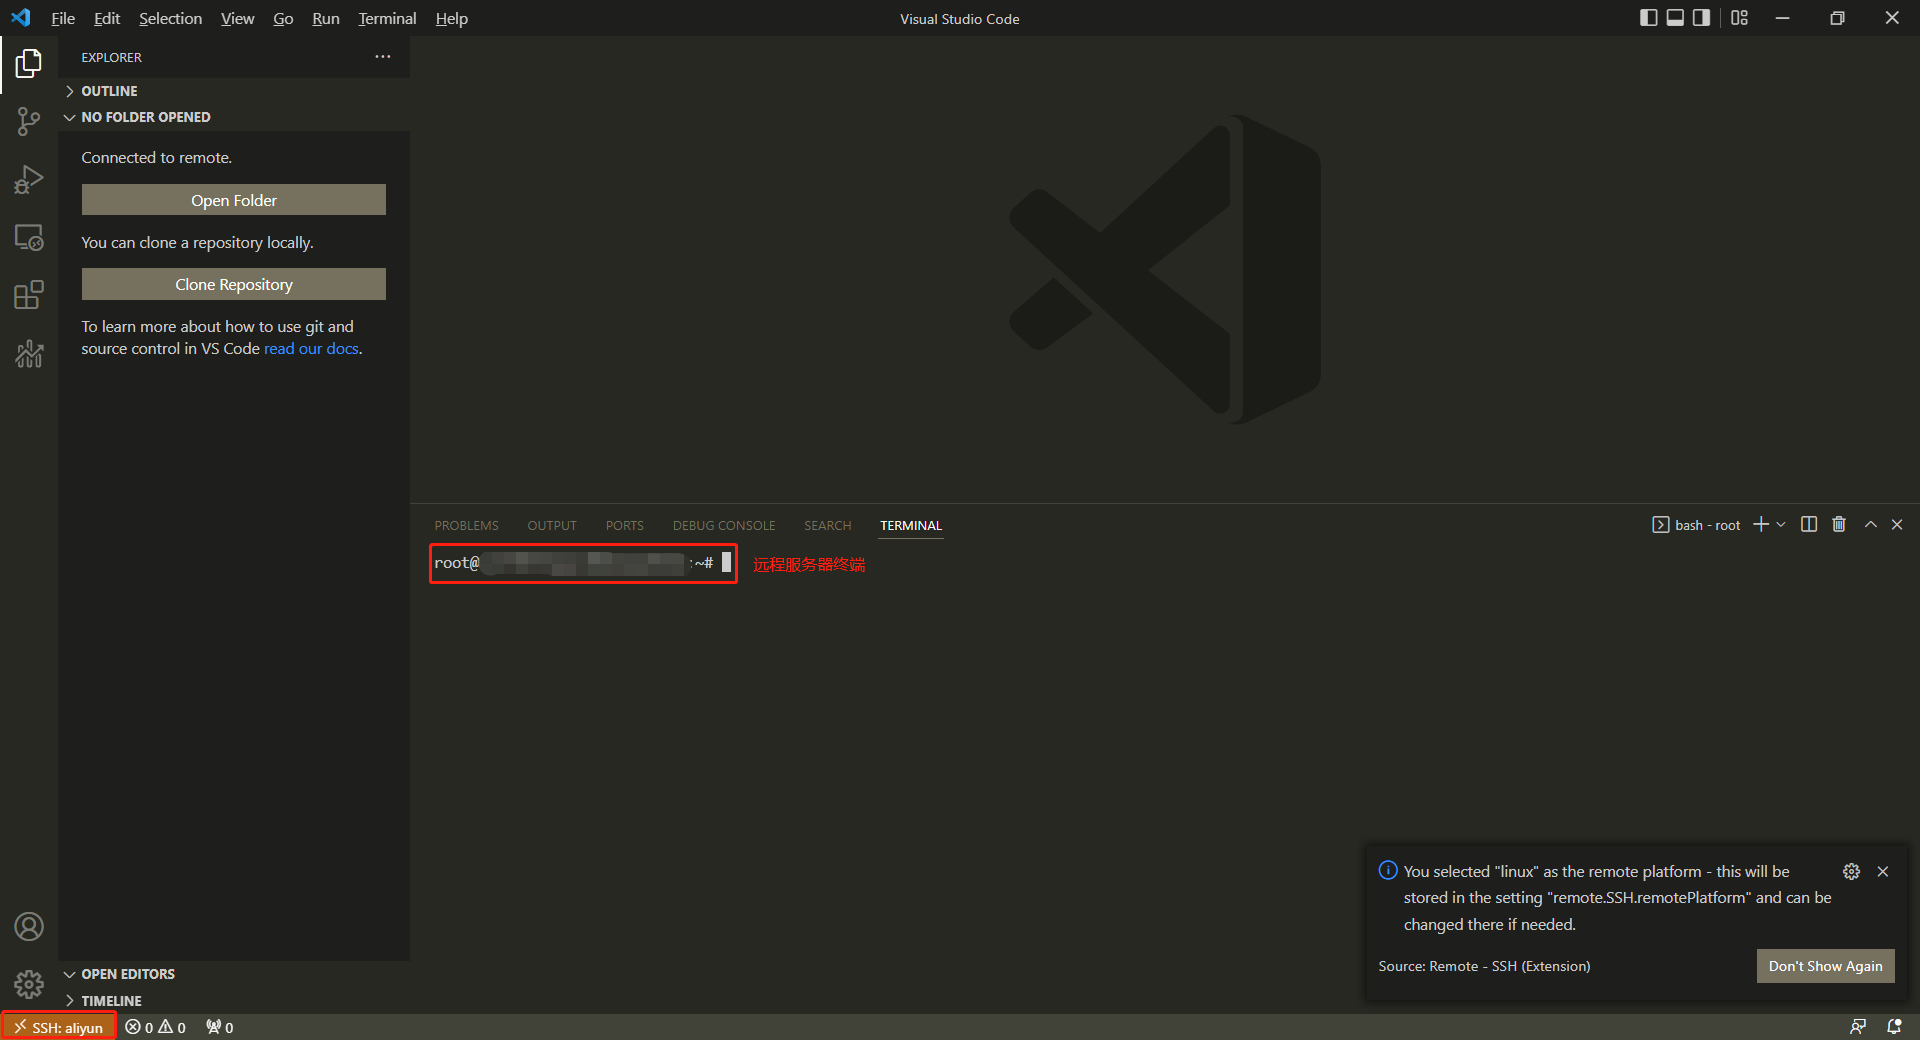Open the Accounts menu icon
The image size is (1920, 1040).
(29, 927)
